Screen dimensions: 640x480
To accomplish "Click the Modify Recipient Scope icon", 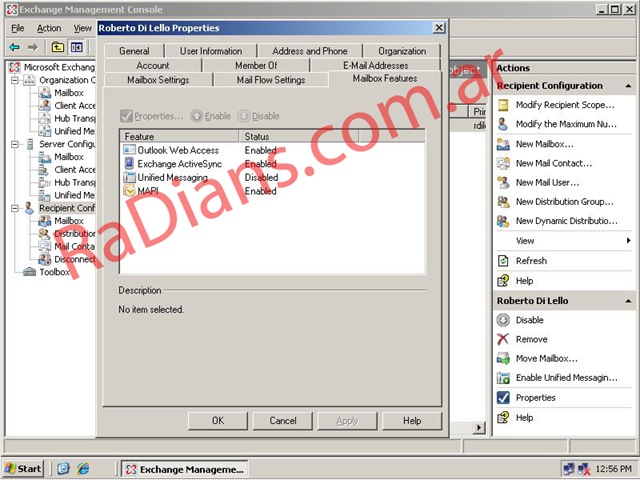I will (504, 105).
